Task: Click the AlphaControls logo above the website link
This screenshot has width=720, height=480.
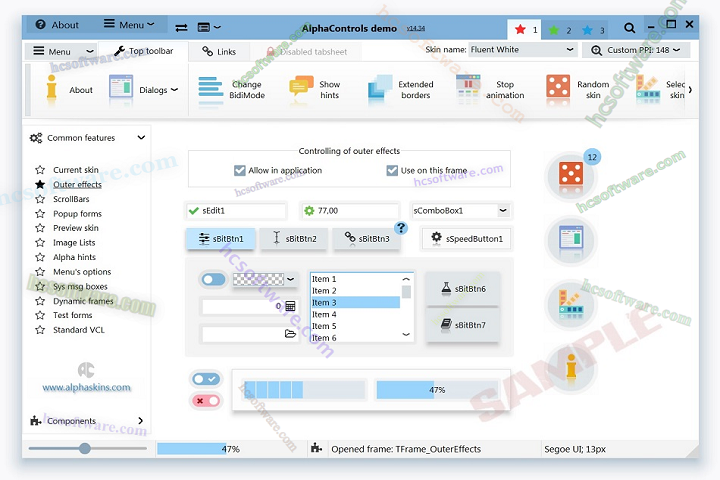Action: pos(86,369)
